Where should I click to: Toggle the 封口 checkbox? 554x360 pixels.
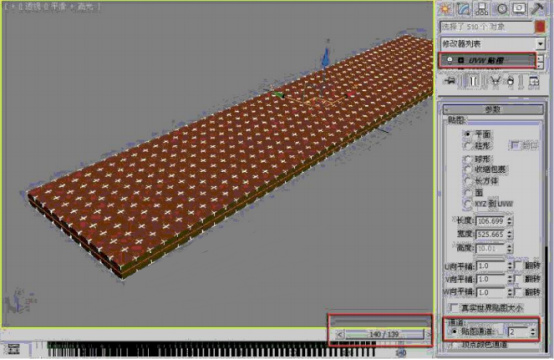(x=515, y=145)
